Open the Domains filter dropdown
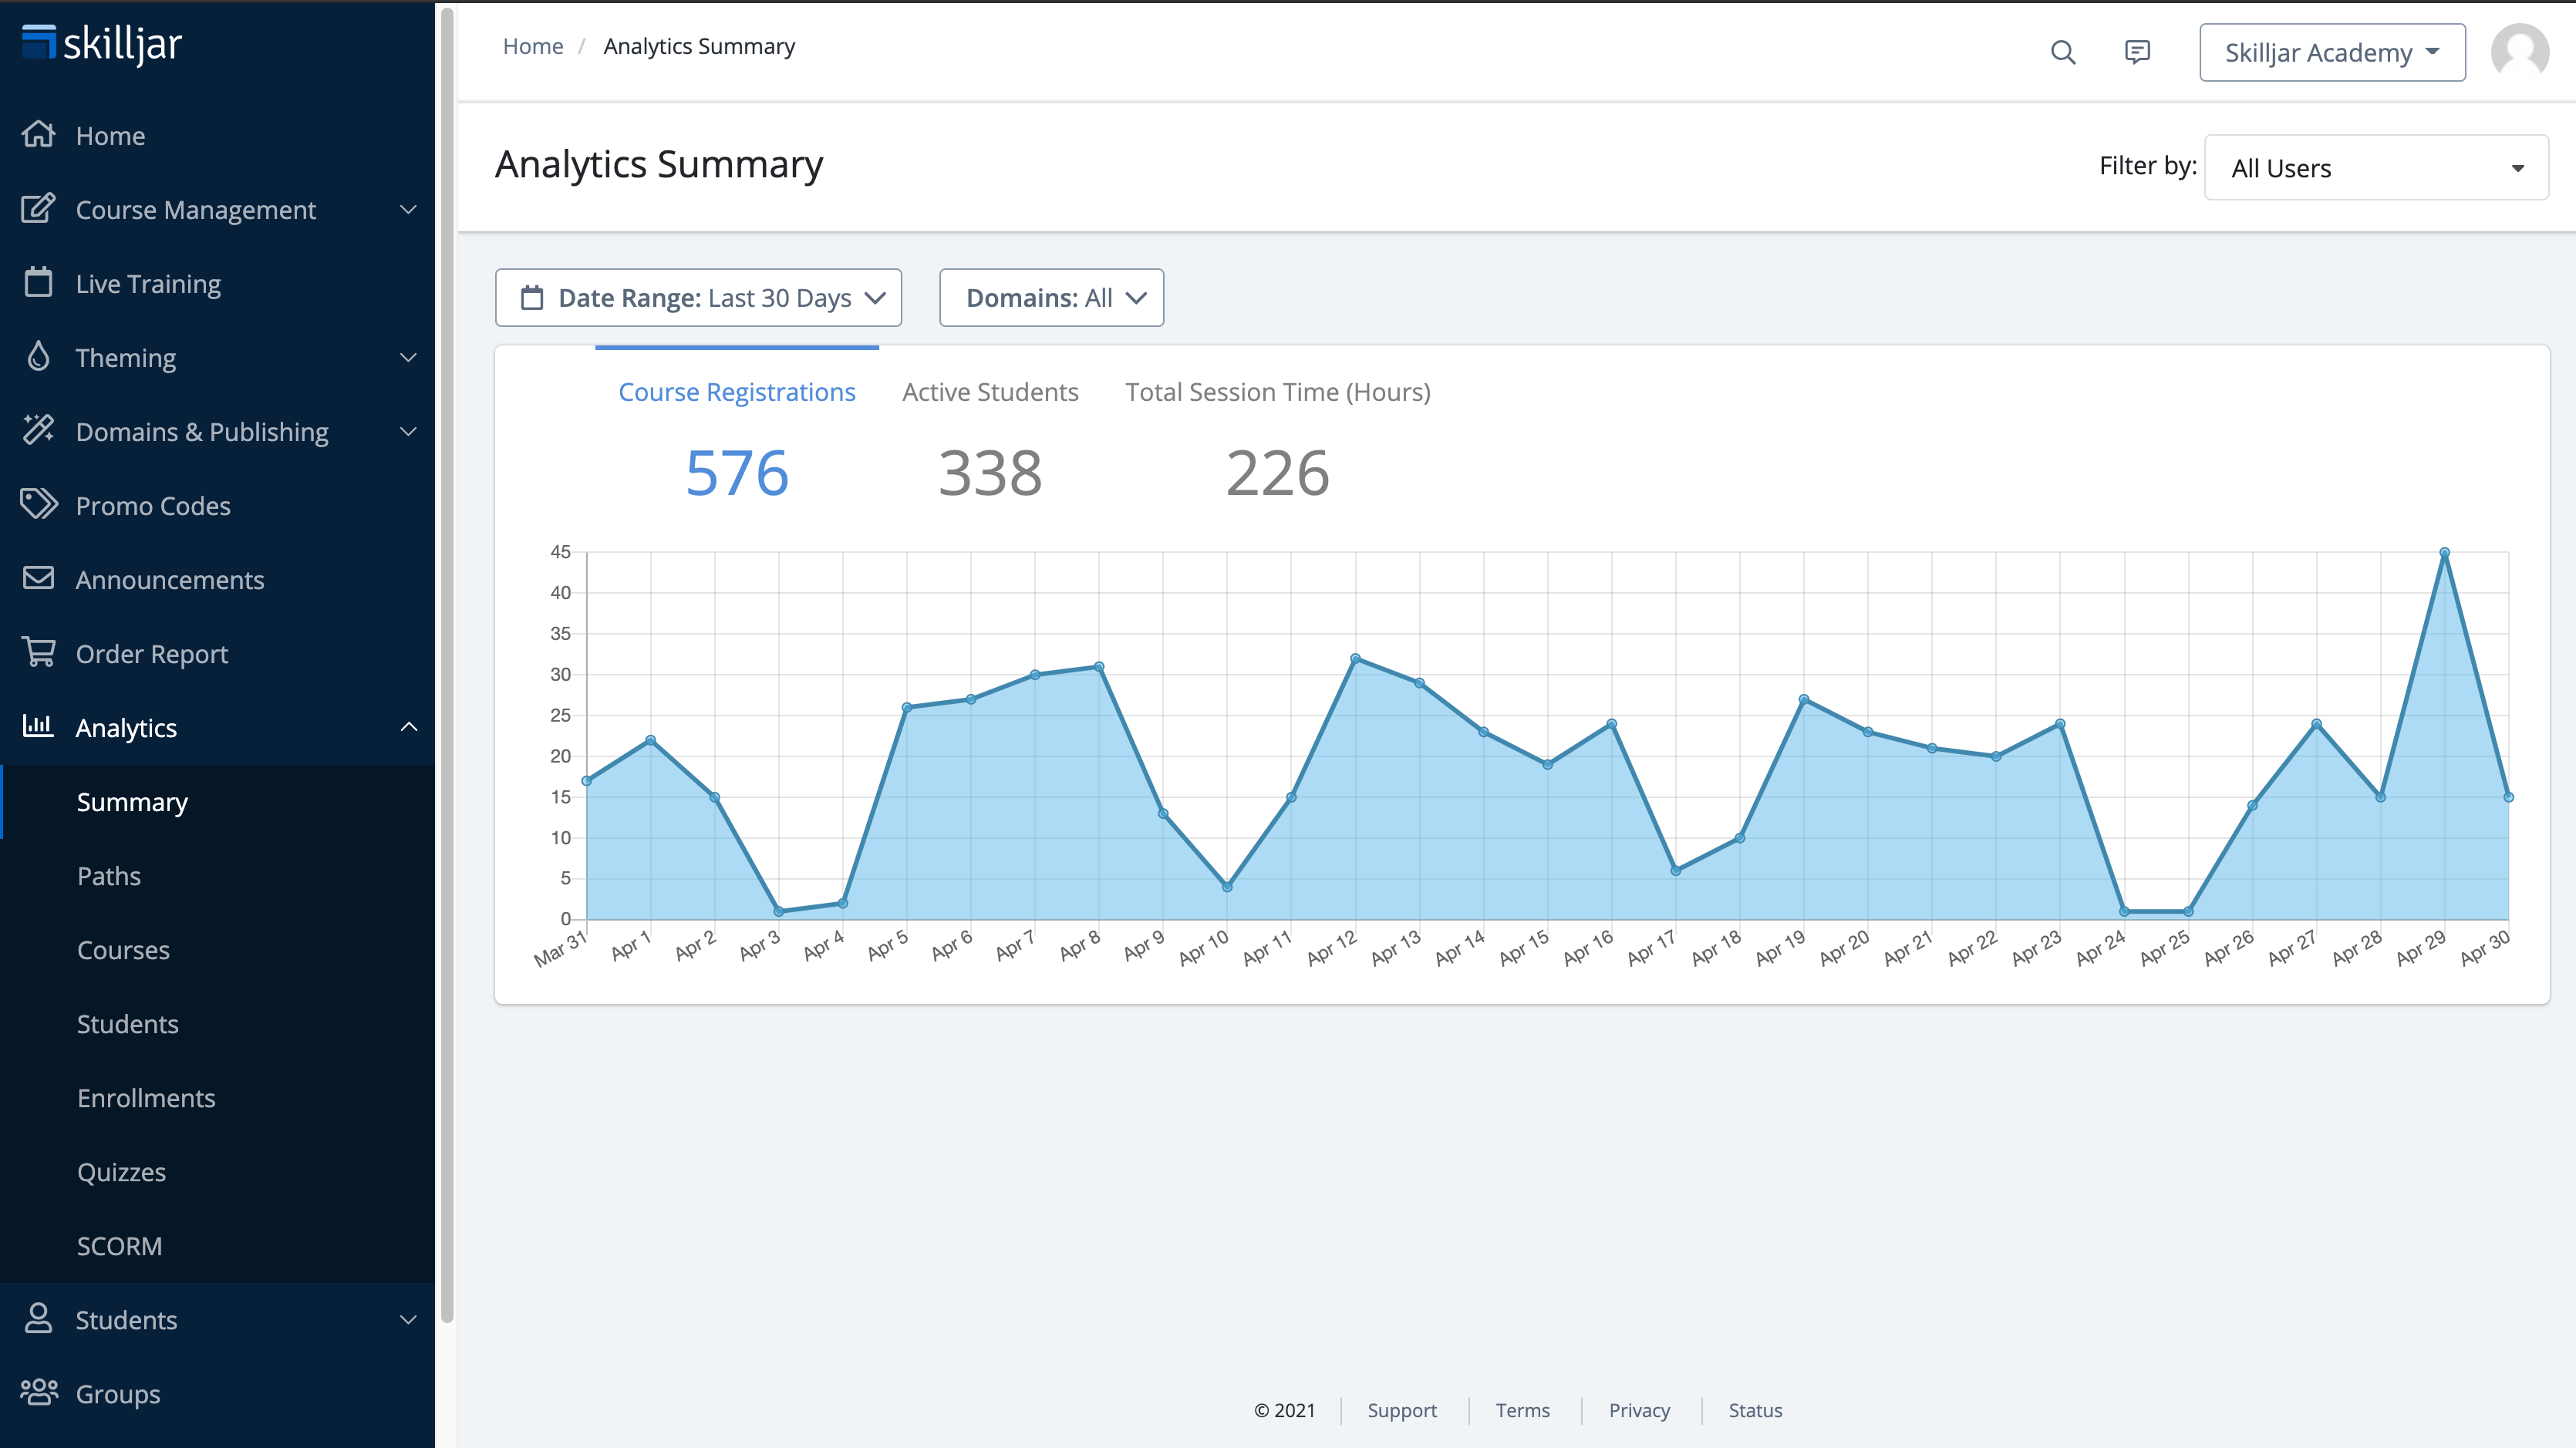2576x1448 pixels. [1051, 298]
